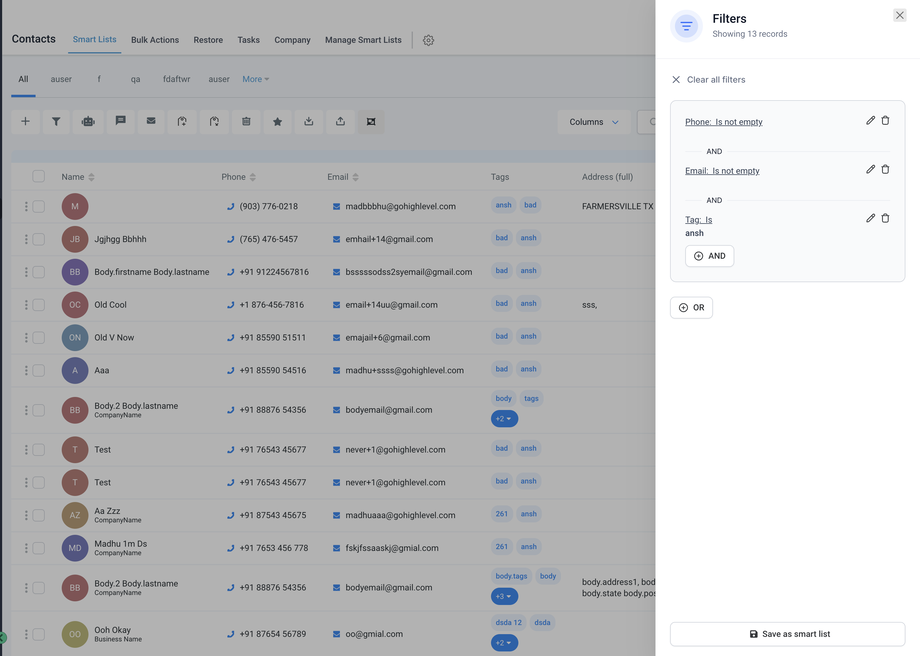Open the settings gear icon
This screenshot has height=656, width=920.
coord(428,40)
